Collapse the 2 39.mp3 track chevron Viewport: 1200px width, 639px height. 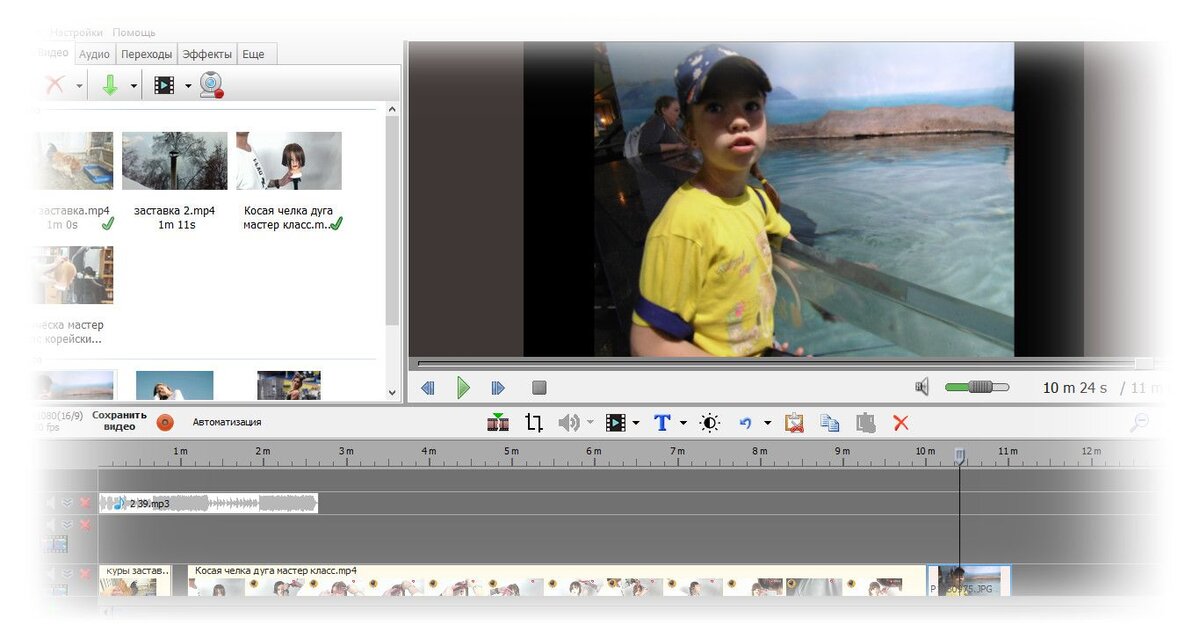[x=68, y=503]
